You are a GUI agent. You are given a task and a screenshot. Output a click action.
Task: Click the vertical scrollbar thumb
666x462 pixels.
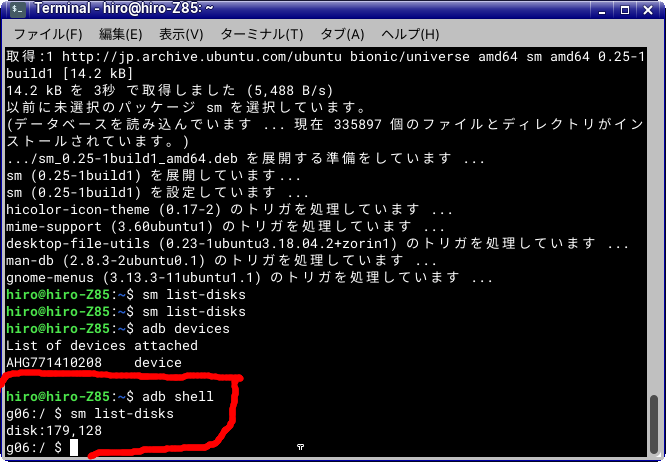[654, 424]
